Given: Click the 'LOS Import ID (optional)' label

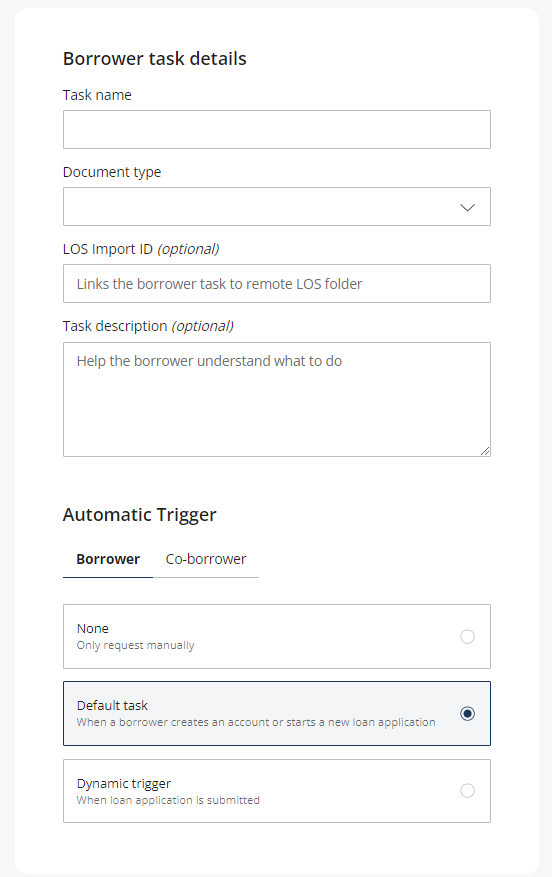Looking at the screenshot, I should (x=141, y=249).
